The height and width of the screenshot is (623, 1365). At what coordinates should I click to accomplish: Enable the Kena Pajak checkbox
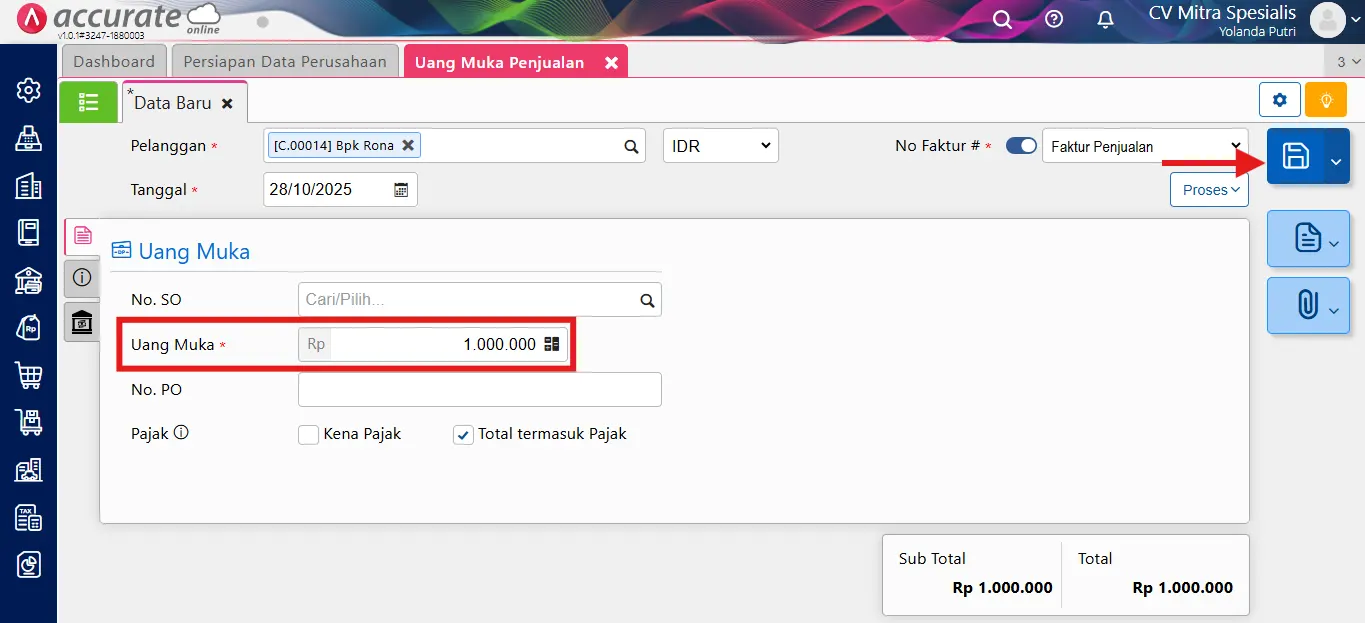(308, 434)
